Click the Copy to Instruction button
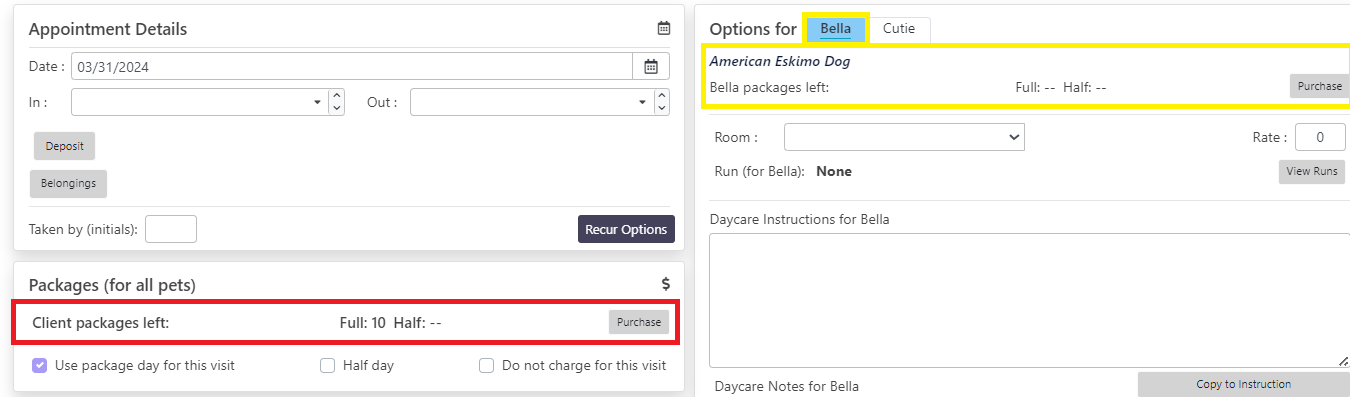The width and height of the screenshot is (1350, 397). [x=1244, y=384]
